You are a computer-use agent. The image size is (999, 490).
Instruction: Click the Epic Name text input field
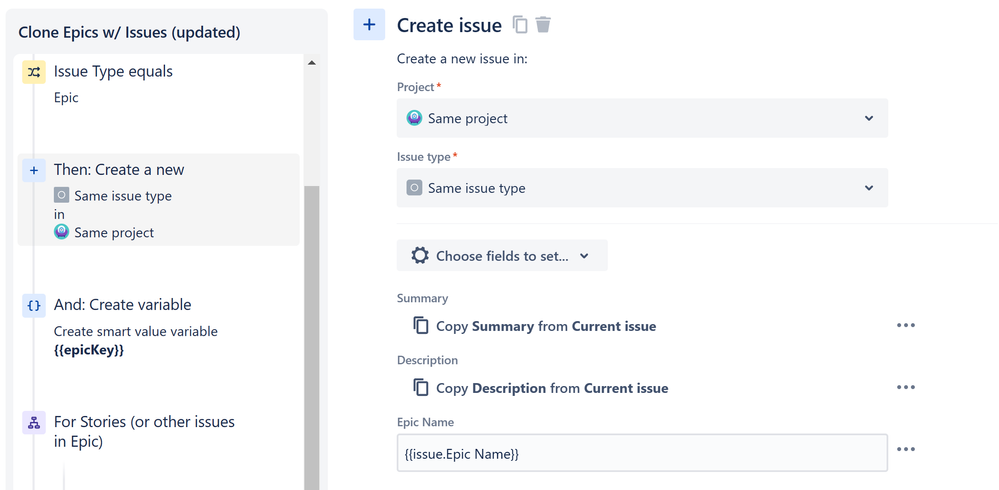pos(642,453)
